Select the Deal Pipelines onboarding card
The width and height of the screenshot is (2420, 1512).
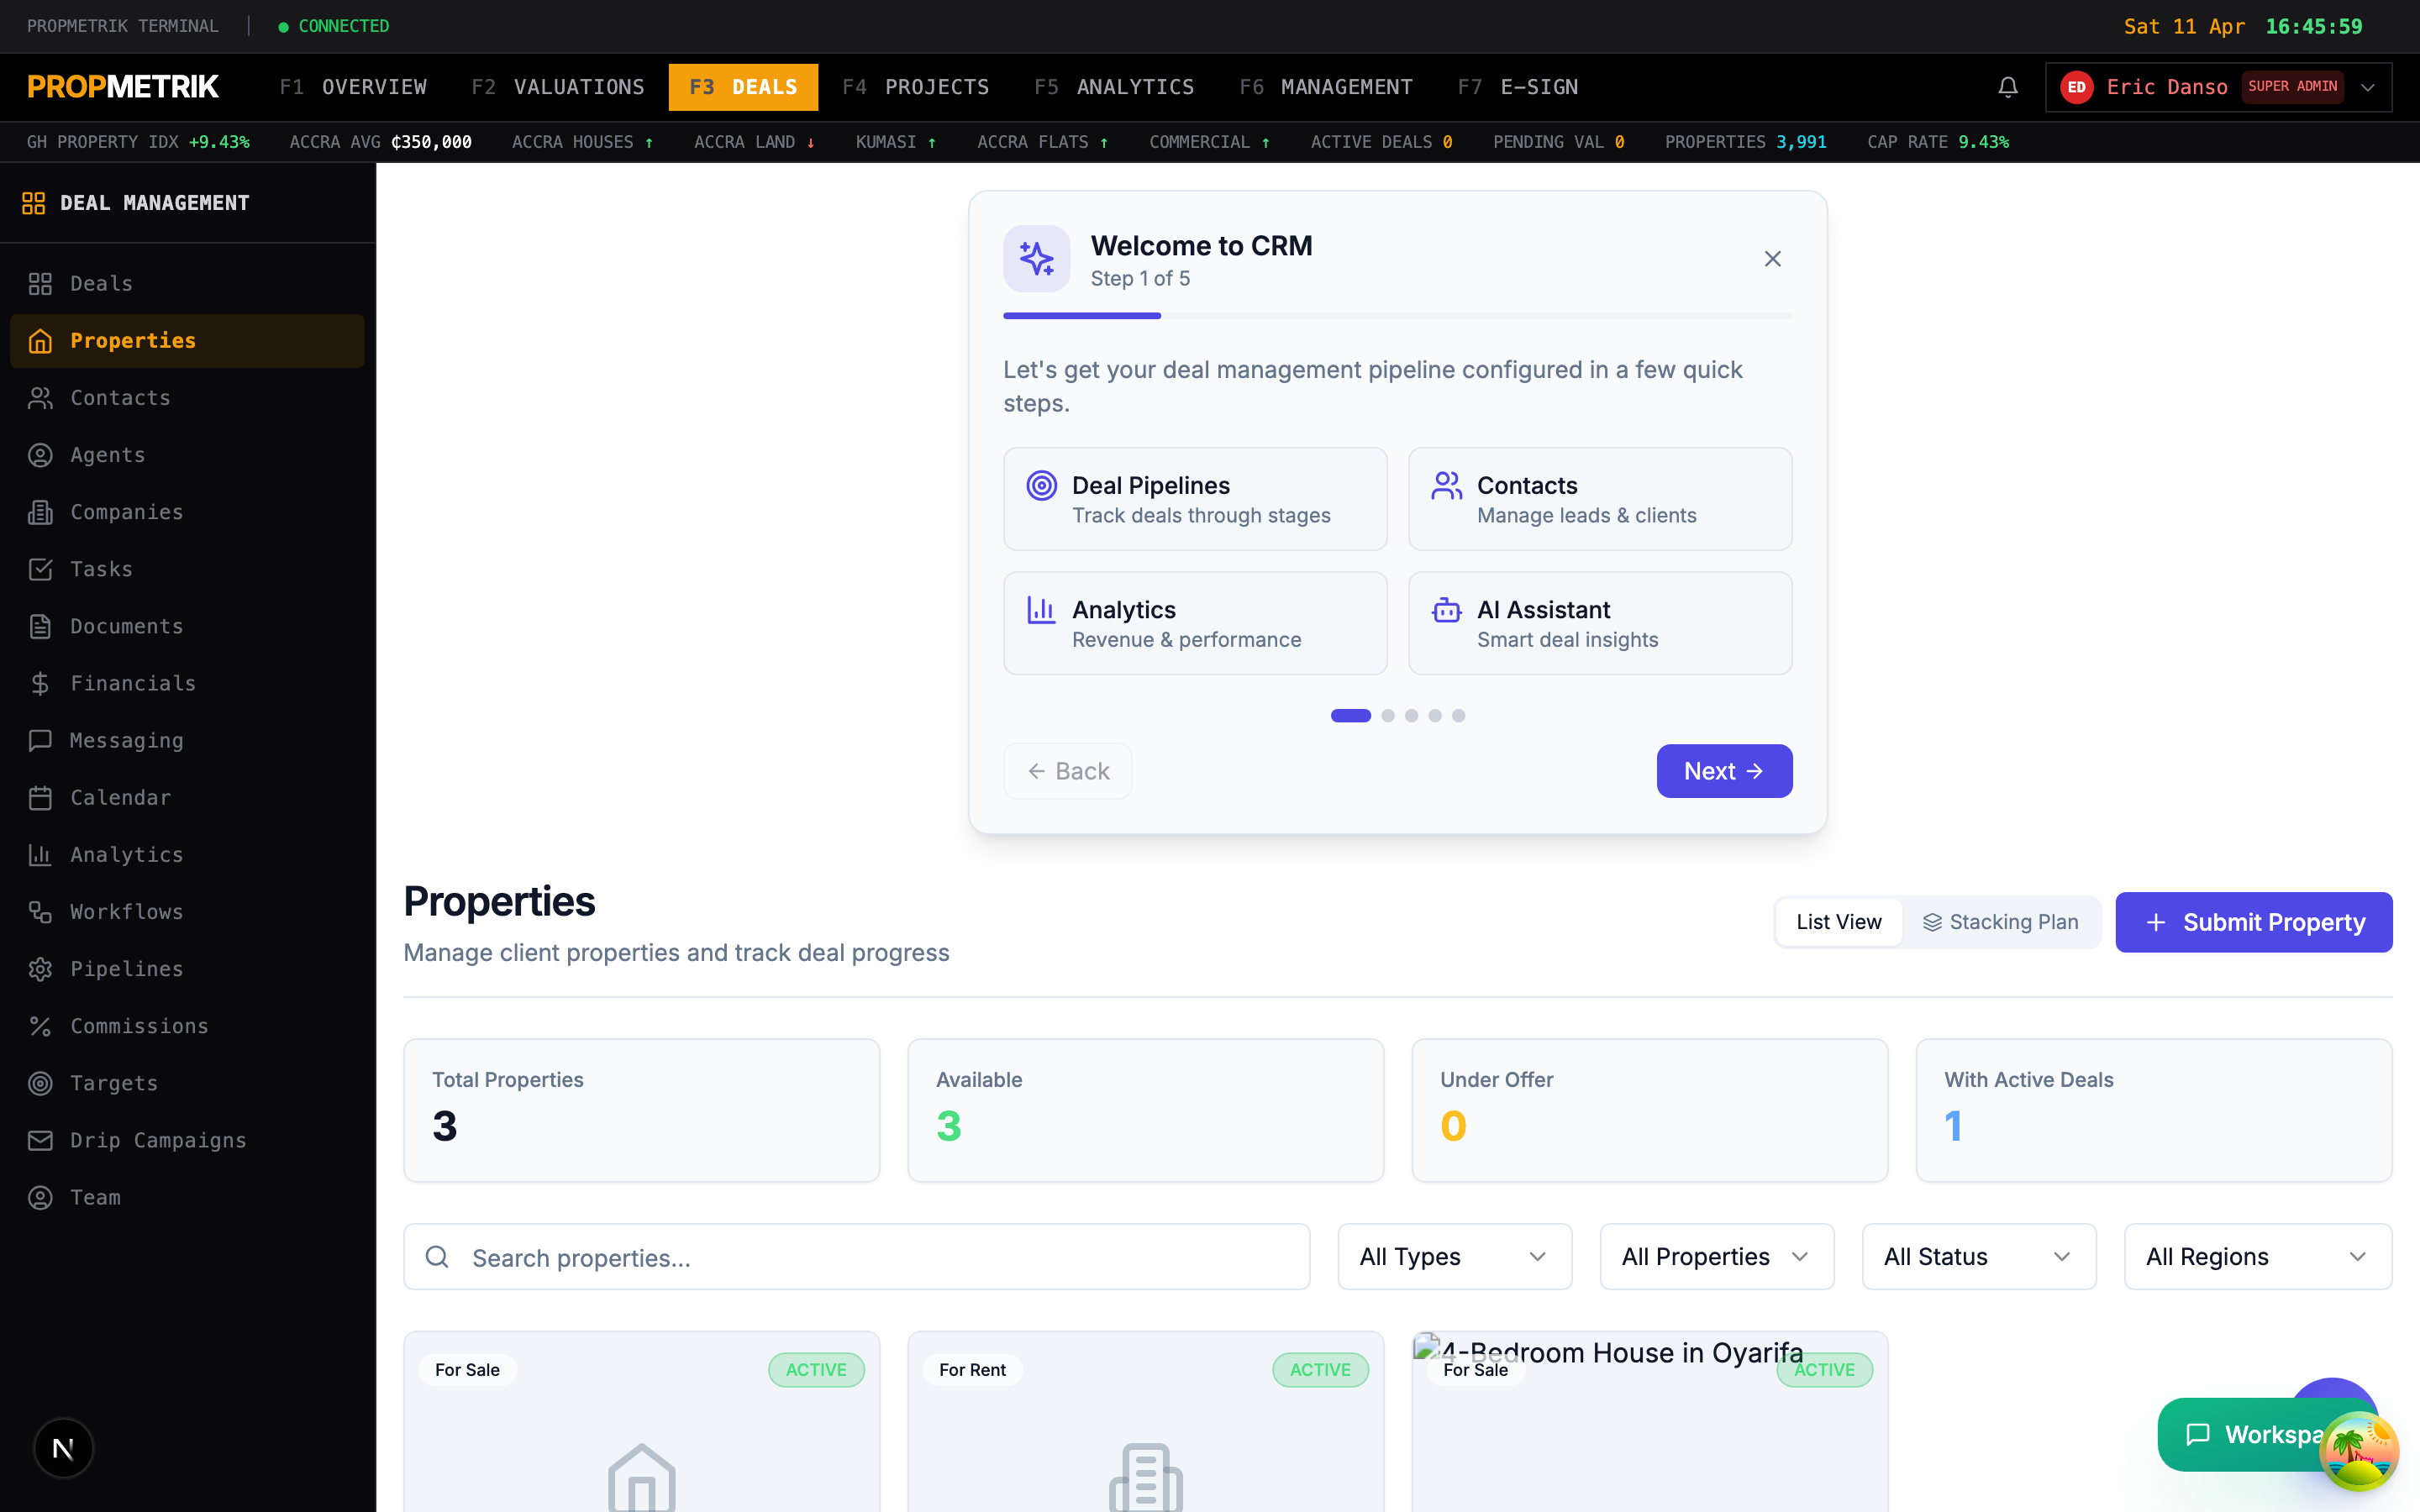[x=1195, y=499]
